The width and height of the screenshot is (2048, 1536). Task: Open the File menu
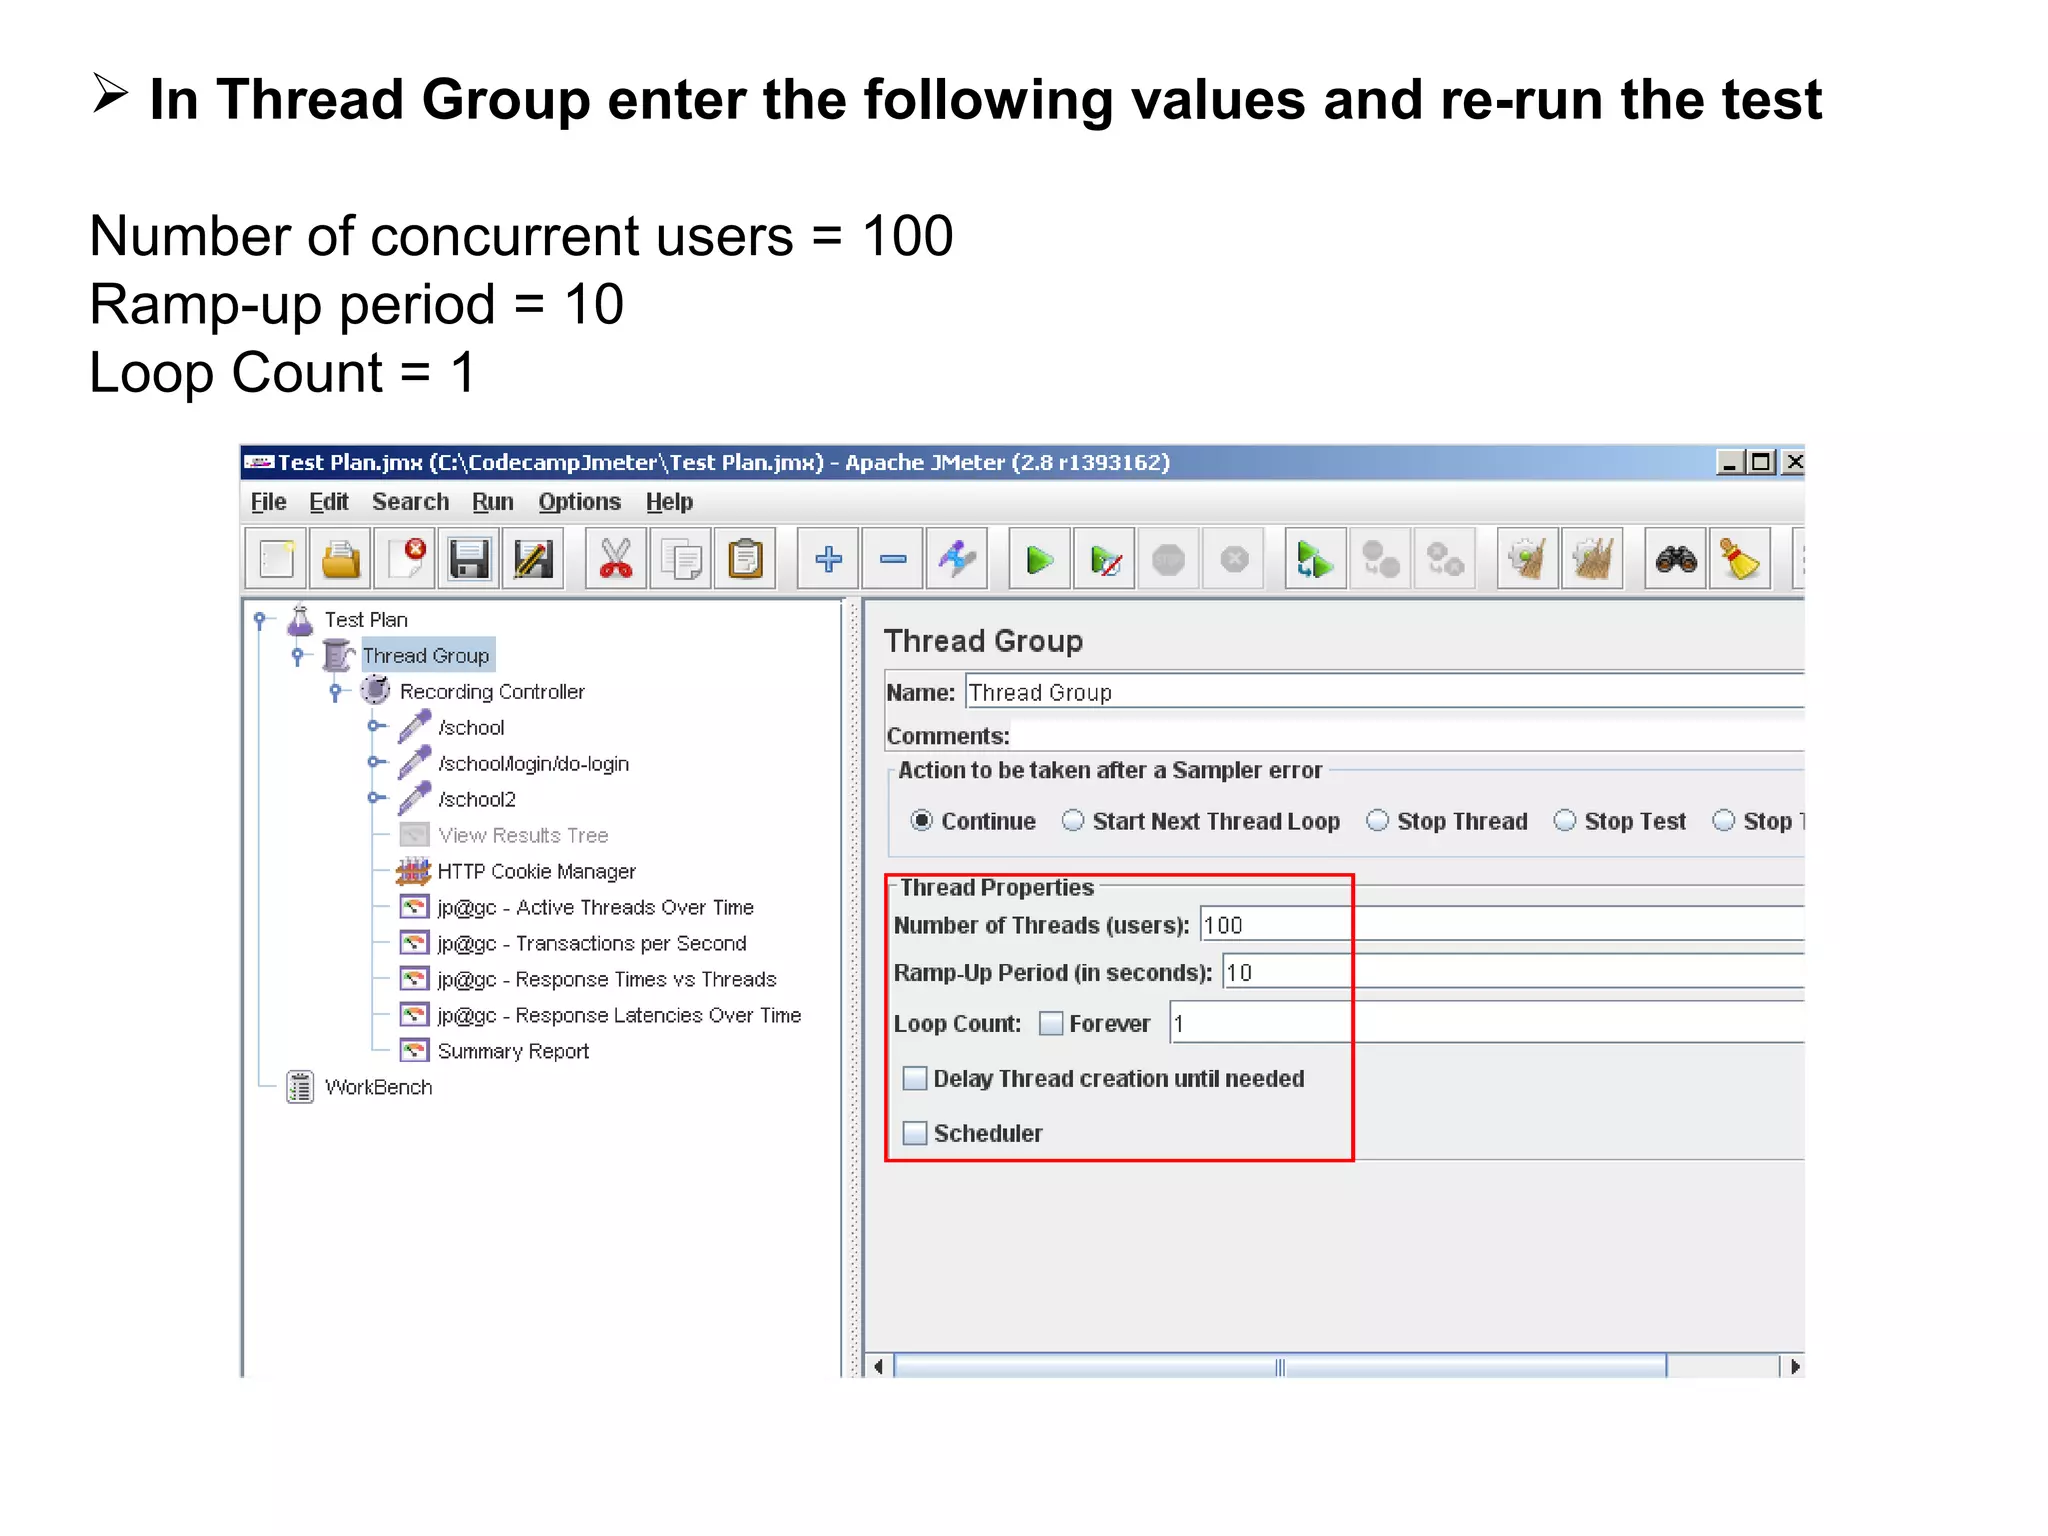(268, 502)
